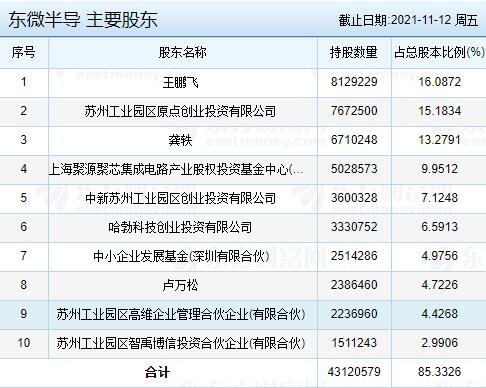Click sequence number '10'
This screenshot has width=486, height=388.
point(24,343)
